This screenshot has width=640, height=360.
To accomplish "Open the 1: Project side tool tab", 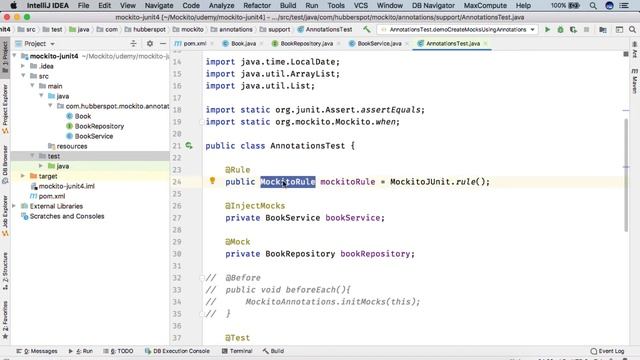I will [5, 57].
